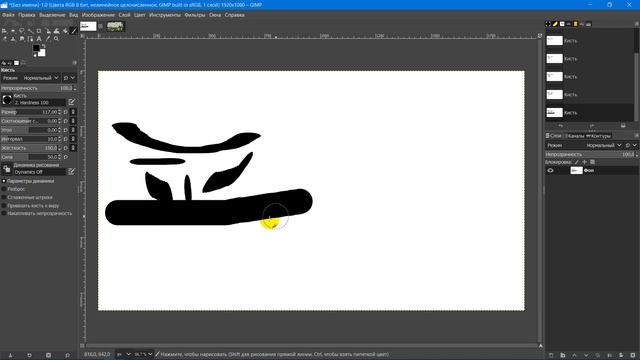Viewport: 640px width, 360px height.
Task: Reset tool options icon at bottom
Action: pyautogui.click(x=67, y=355)
